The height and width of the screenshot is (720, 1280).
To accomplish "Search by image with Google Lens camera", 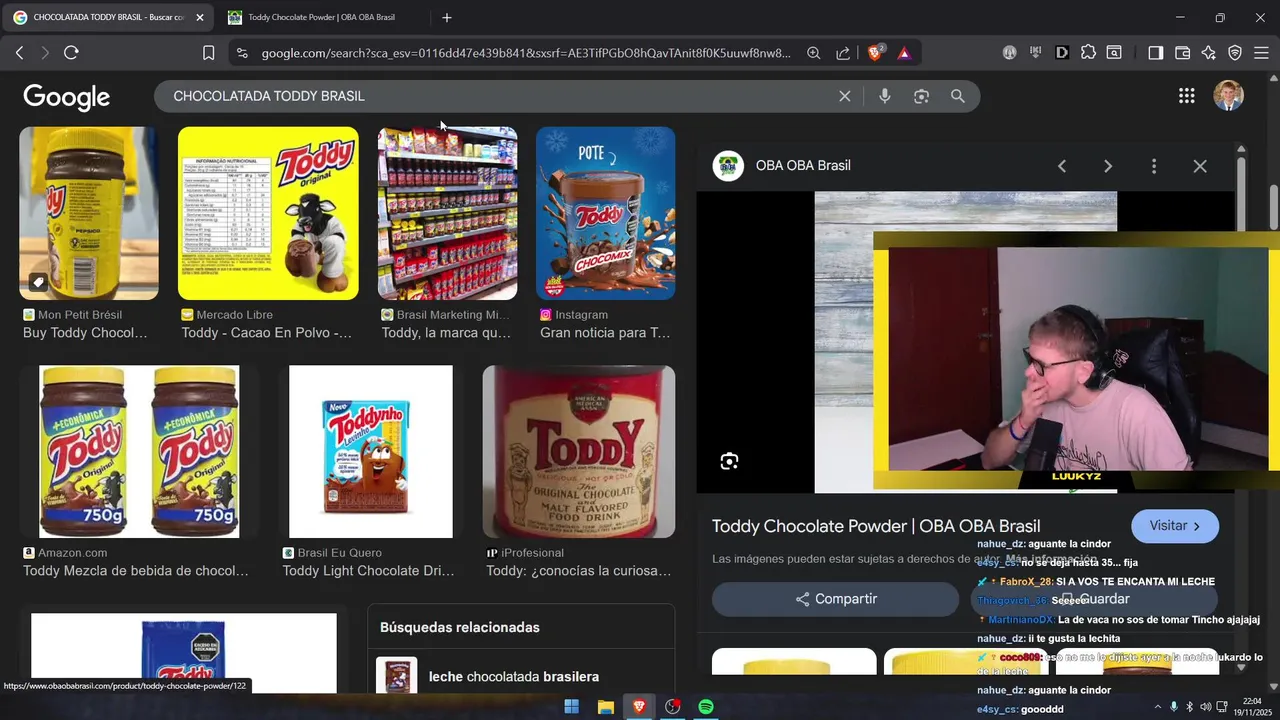I will coord(921,96).
